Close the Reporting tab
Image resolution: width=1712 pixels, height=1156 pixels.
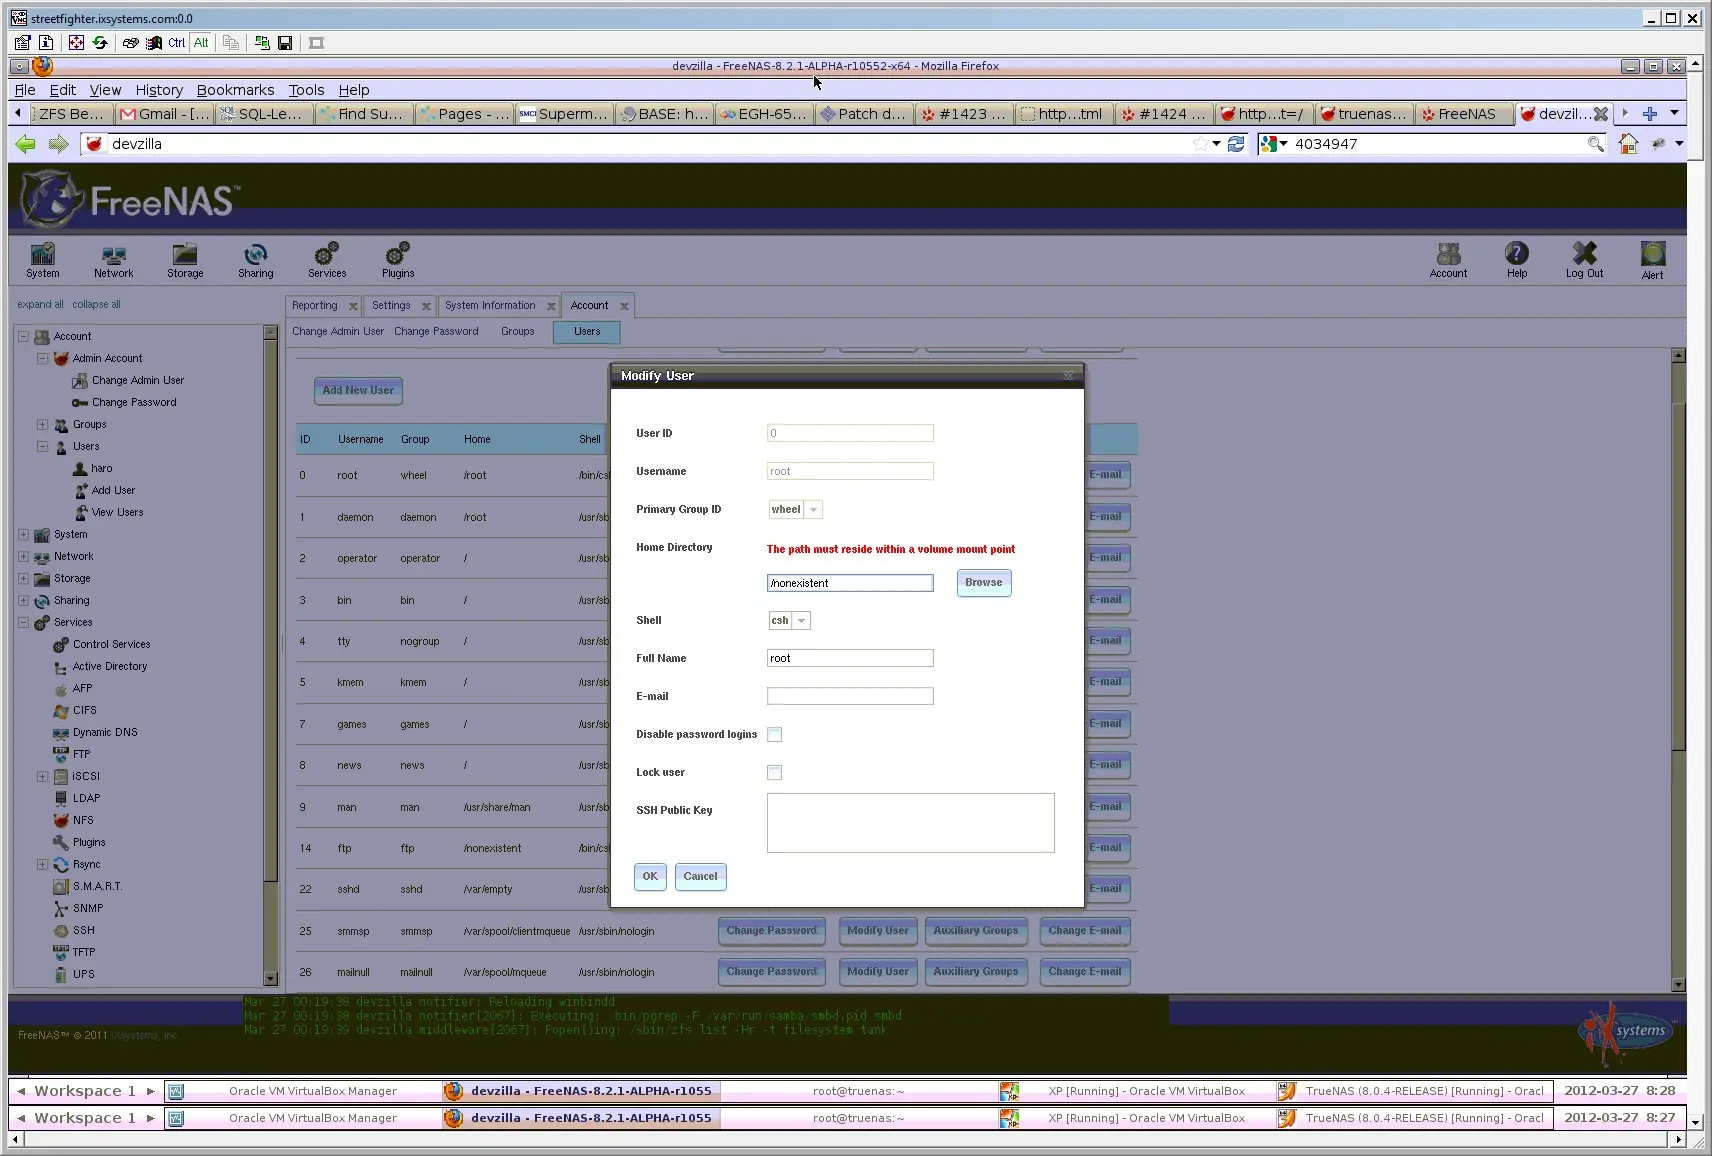(353, 306)
